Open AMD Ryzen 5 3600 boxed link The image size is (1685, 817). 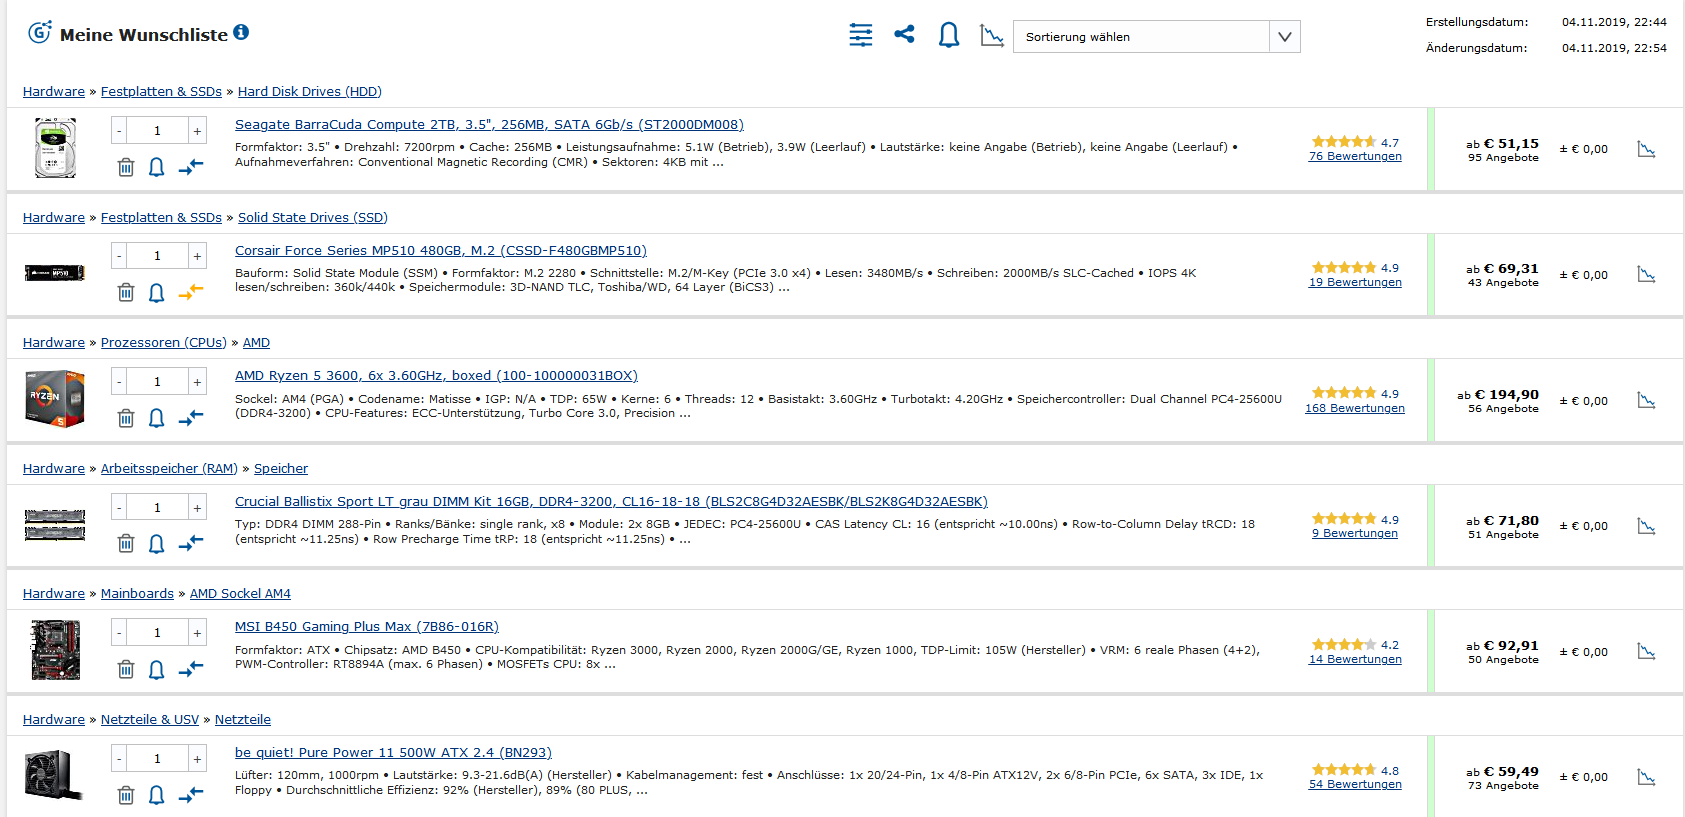tap(436, 376)
